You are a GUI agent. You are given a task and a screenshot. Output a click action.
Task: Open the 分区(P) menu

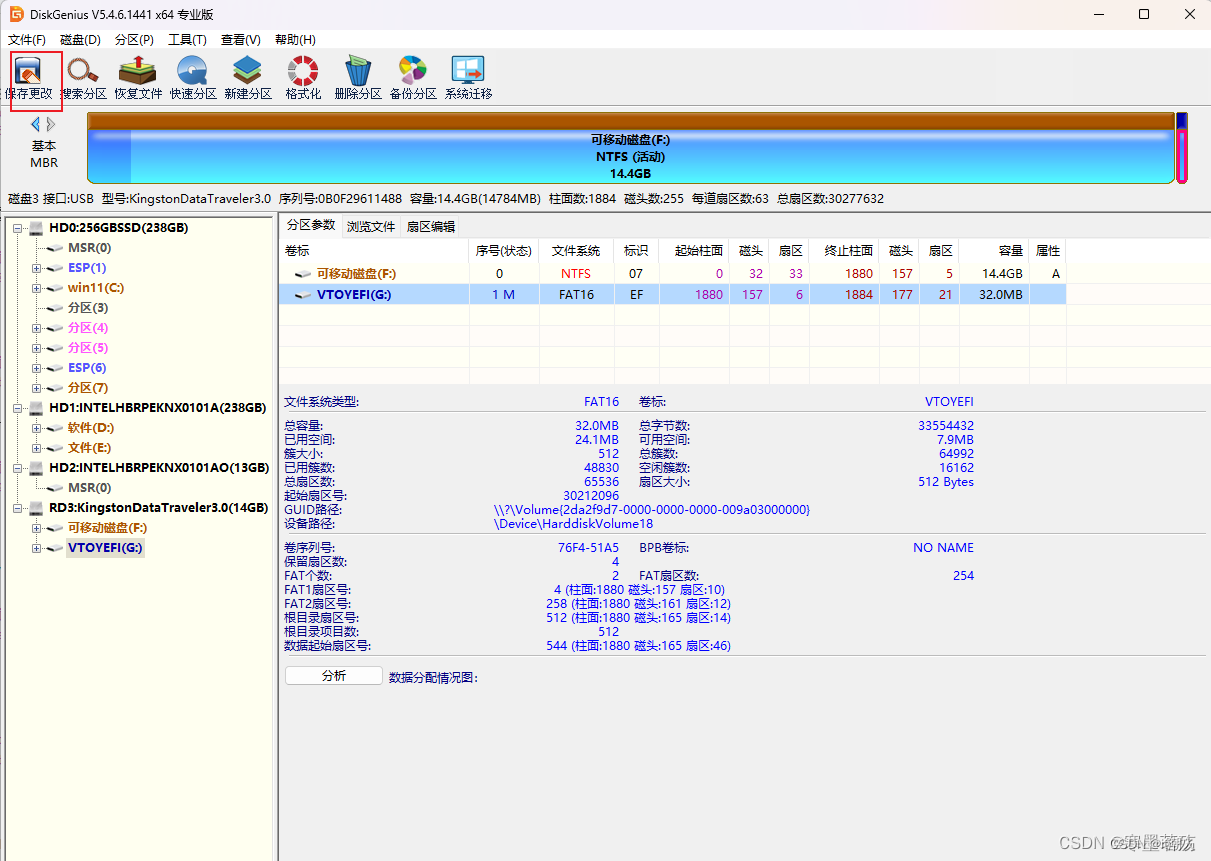tap(134, 40)
